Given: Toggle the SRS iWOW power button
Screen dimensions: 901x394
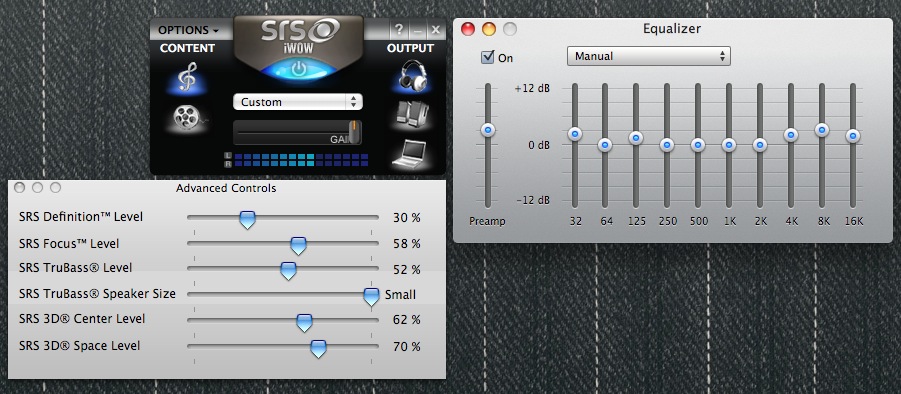Looking at the screenshot, I should coord(298,70).
